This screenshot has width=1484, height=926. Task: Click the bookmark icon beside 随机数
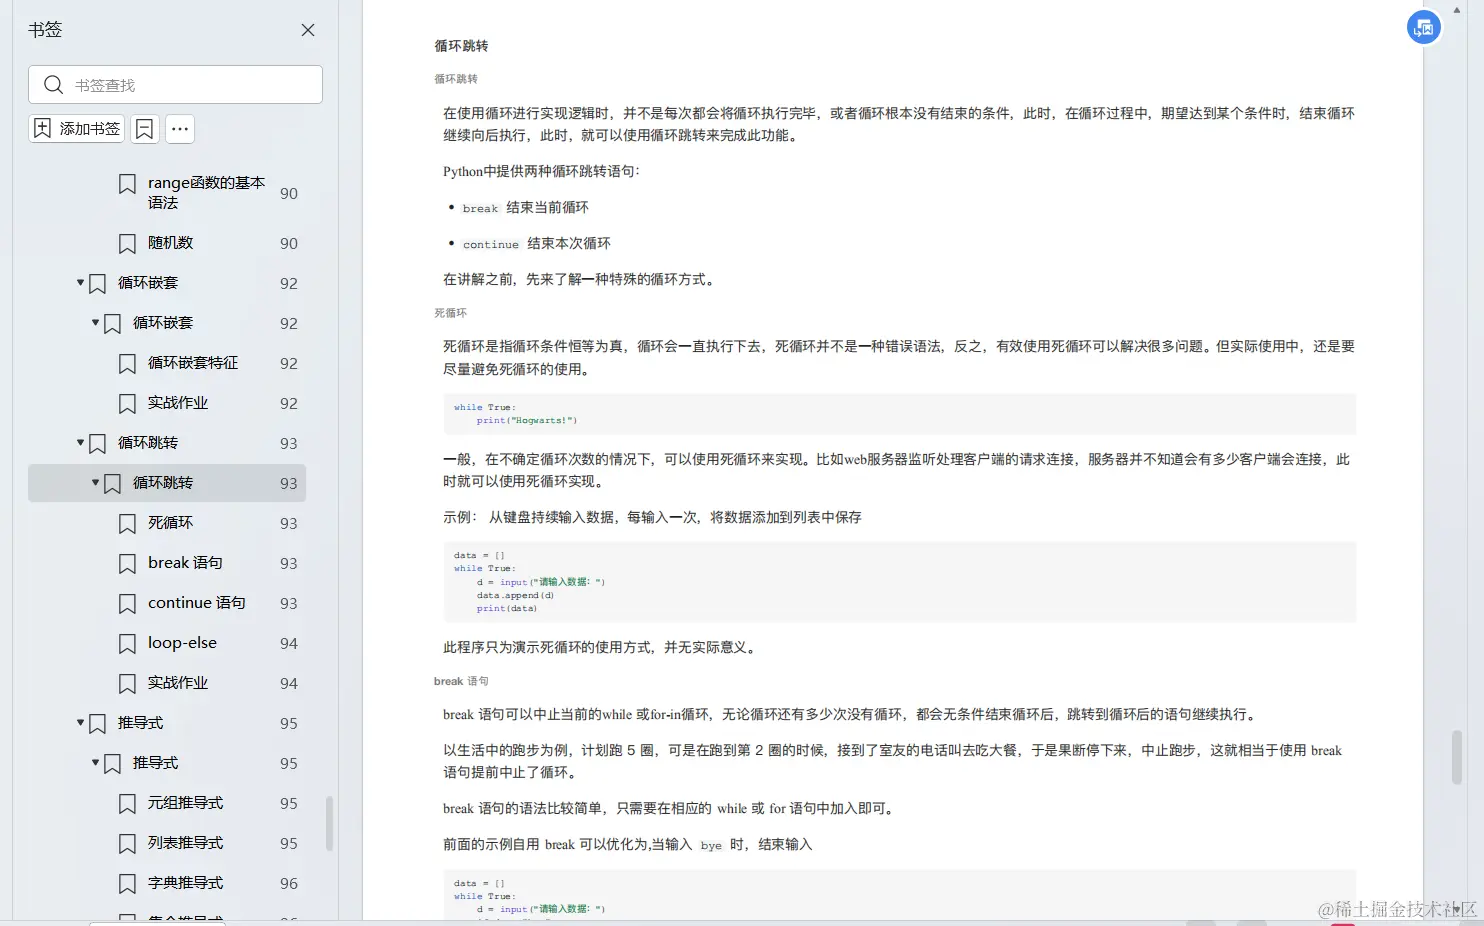click(127, 243)
